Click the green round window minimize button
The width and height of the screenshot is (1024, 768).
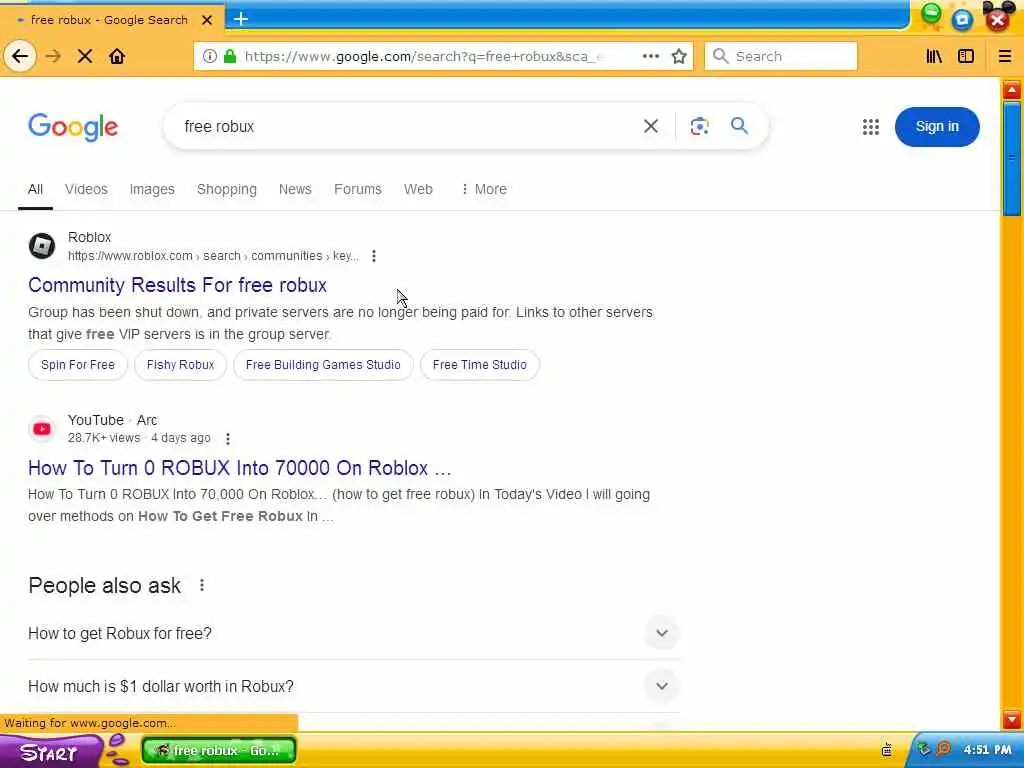[931, 14]
